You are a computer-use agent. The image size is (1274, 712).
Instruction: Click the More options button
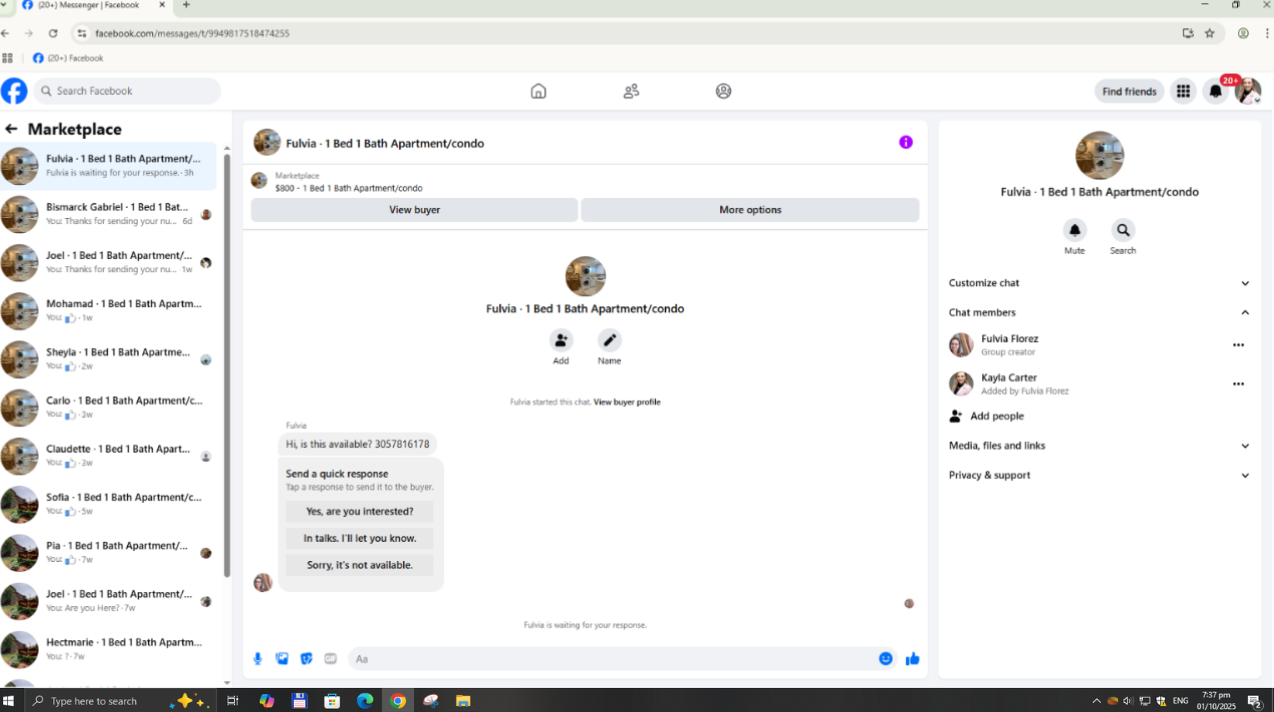750,210
